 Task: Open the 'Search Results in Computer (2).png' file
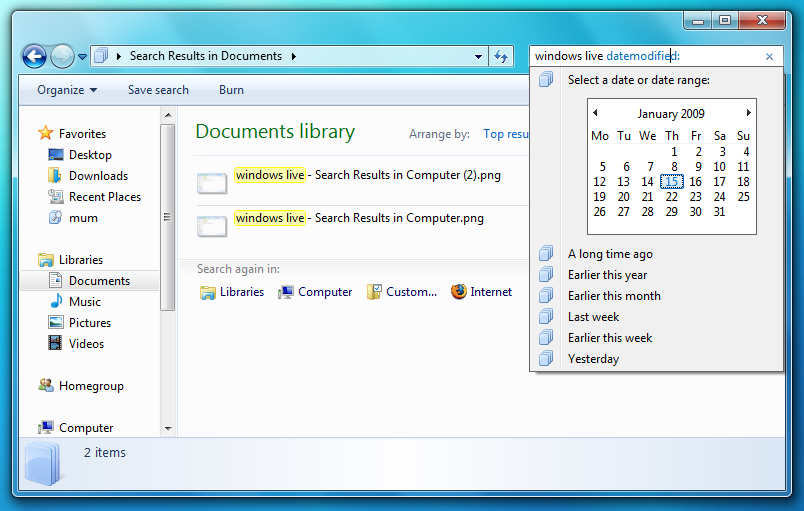point(367,175)
